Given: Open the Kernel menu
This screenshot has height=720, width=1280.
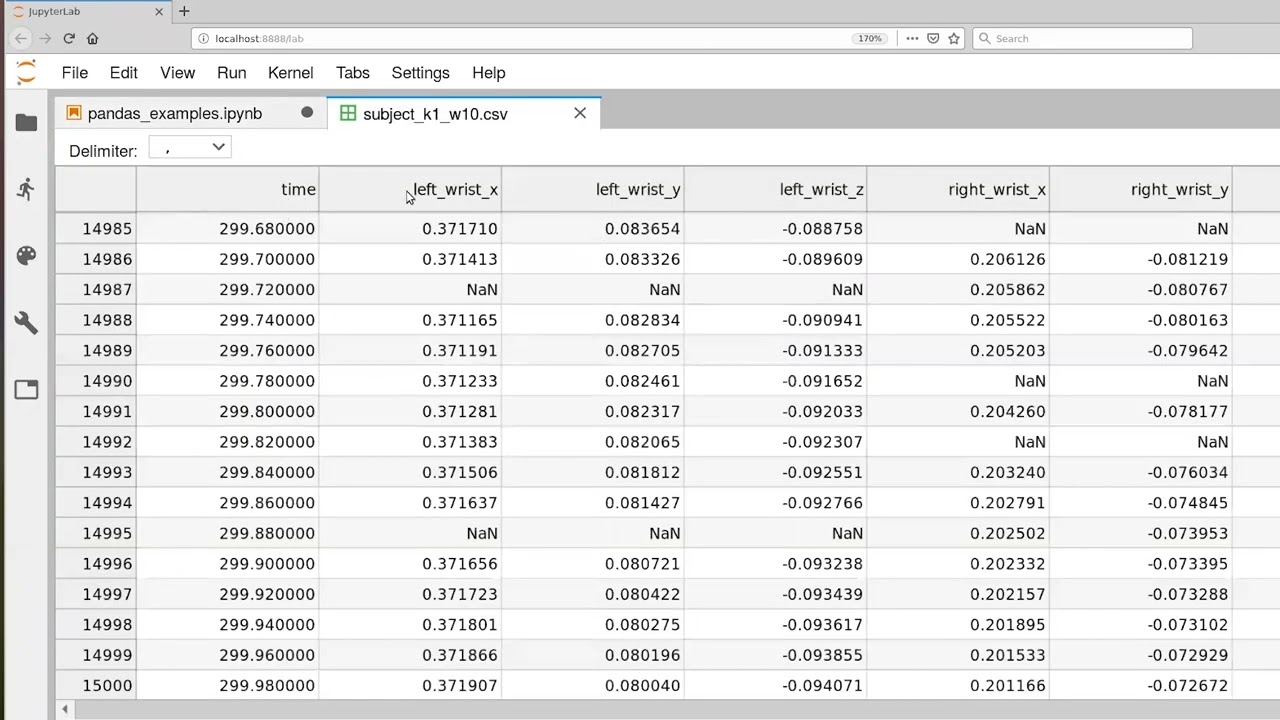Looking at the screenshot, I should [x=290, y=73].
